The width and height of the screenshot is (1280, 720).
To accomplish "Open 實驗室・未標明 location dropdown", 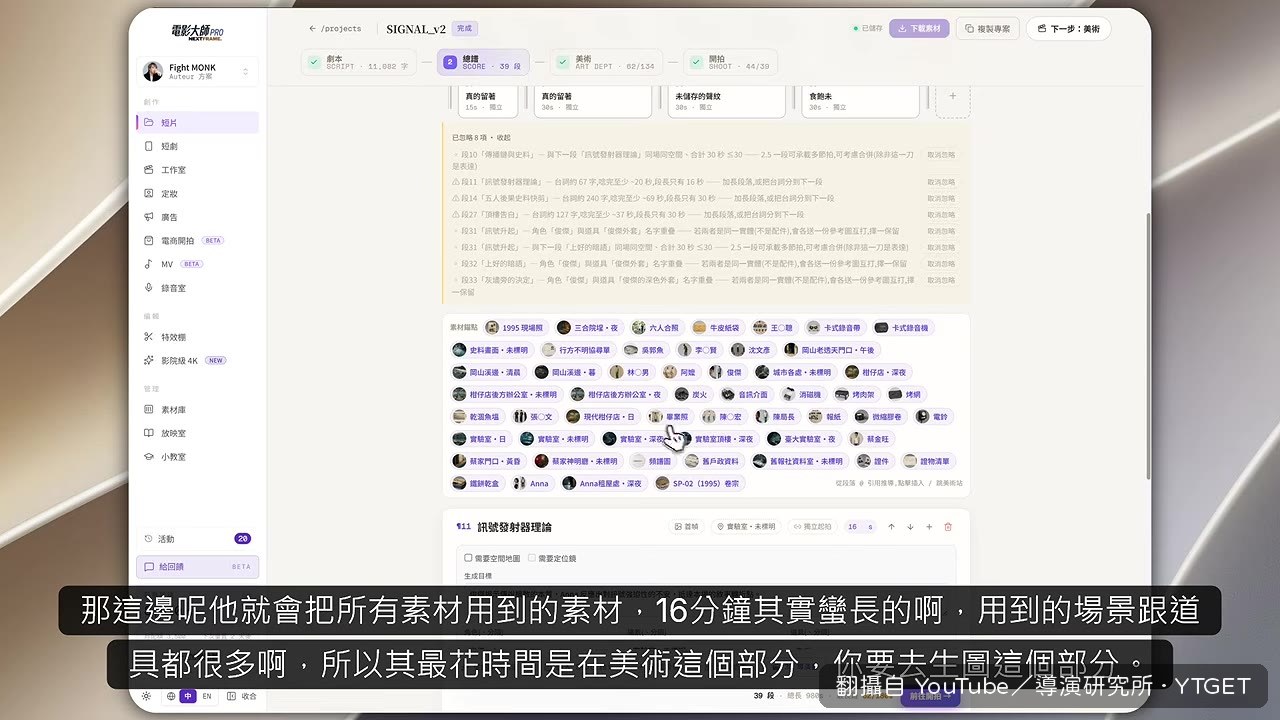I will (745, 526).
